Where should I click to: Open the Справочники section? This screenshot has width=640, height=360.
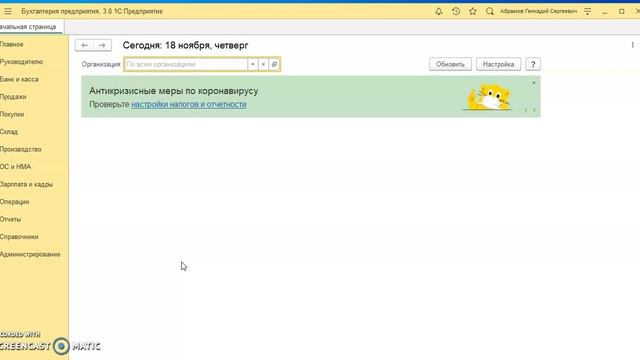(19, 237)
